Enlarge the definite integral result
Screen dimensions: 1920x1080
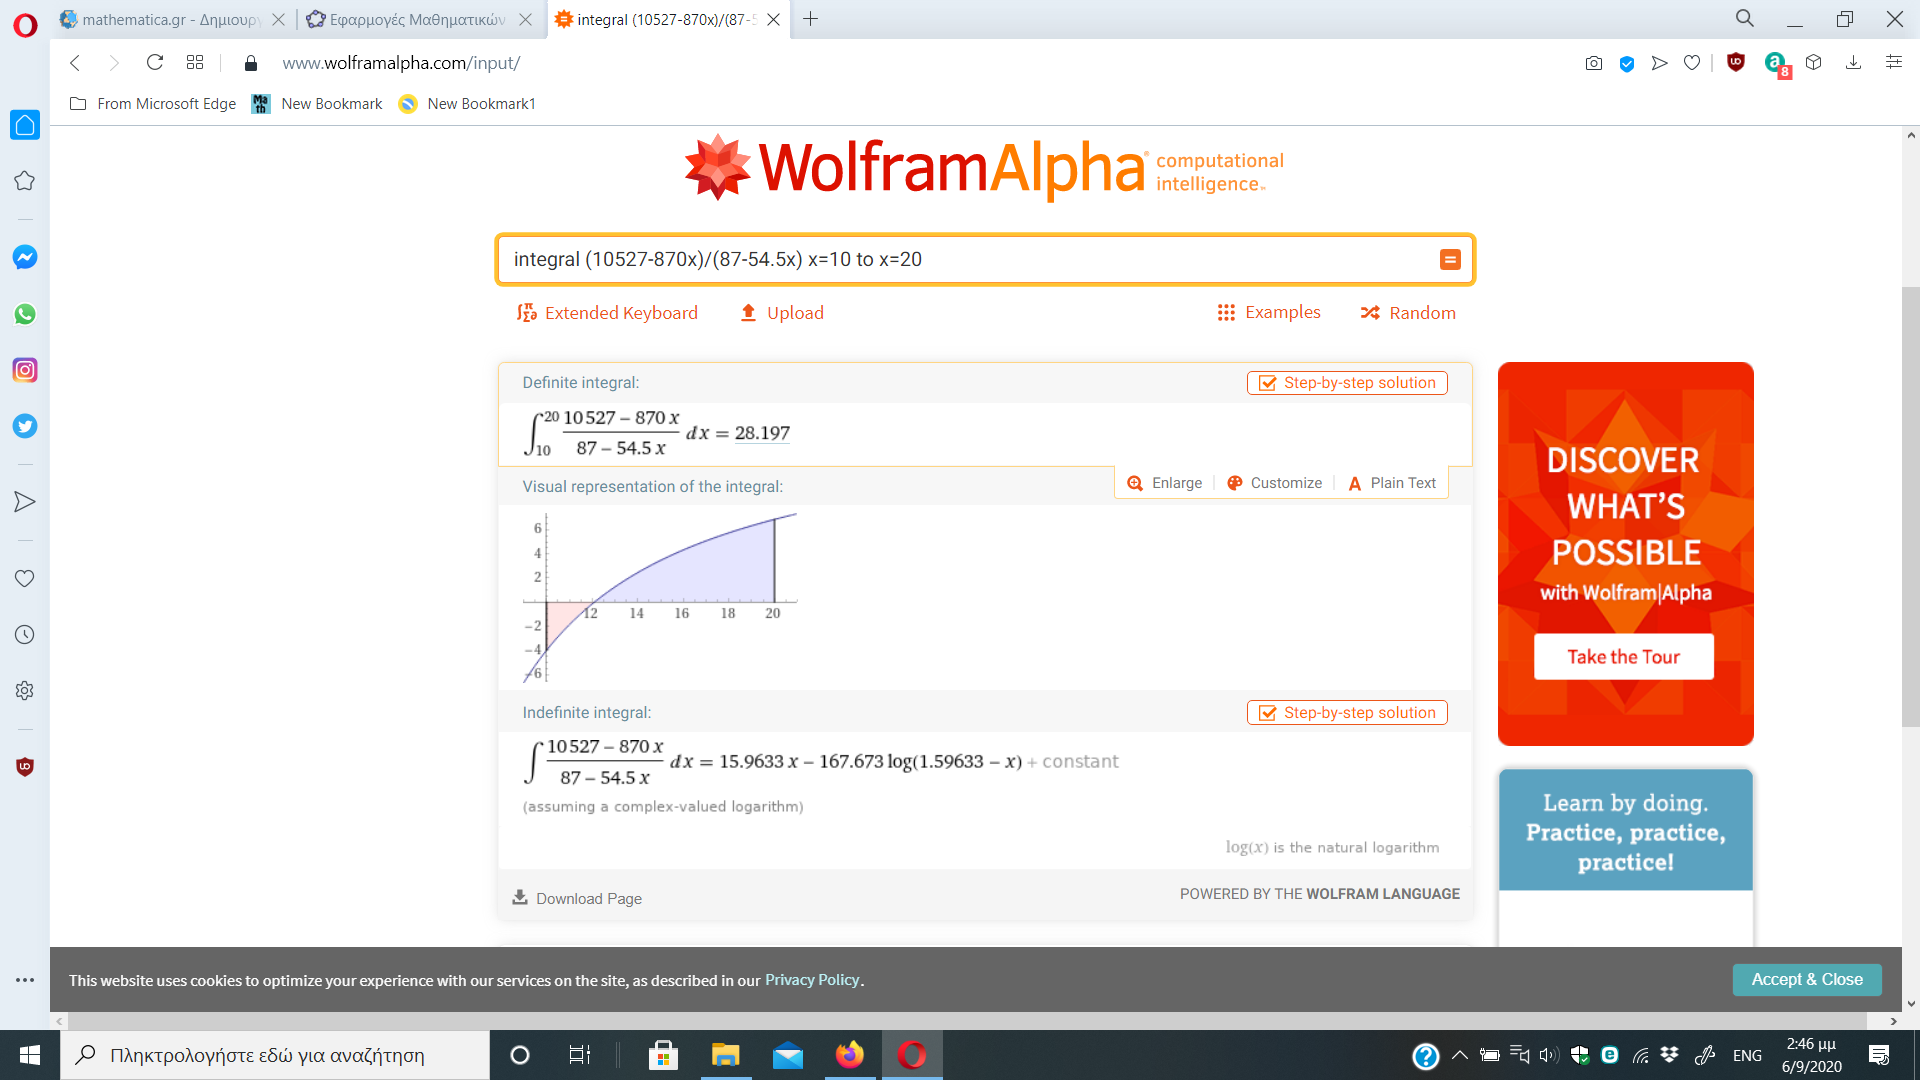click(x=1165, y=483)
